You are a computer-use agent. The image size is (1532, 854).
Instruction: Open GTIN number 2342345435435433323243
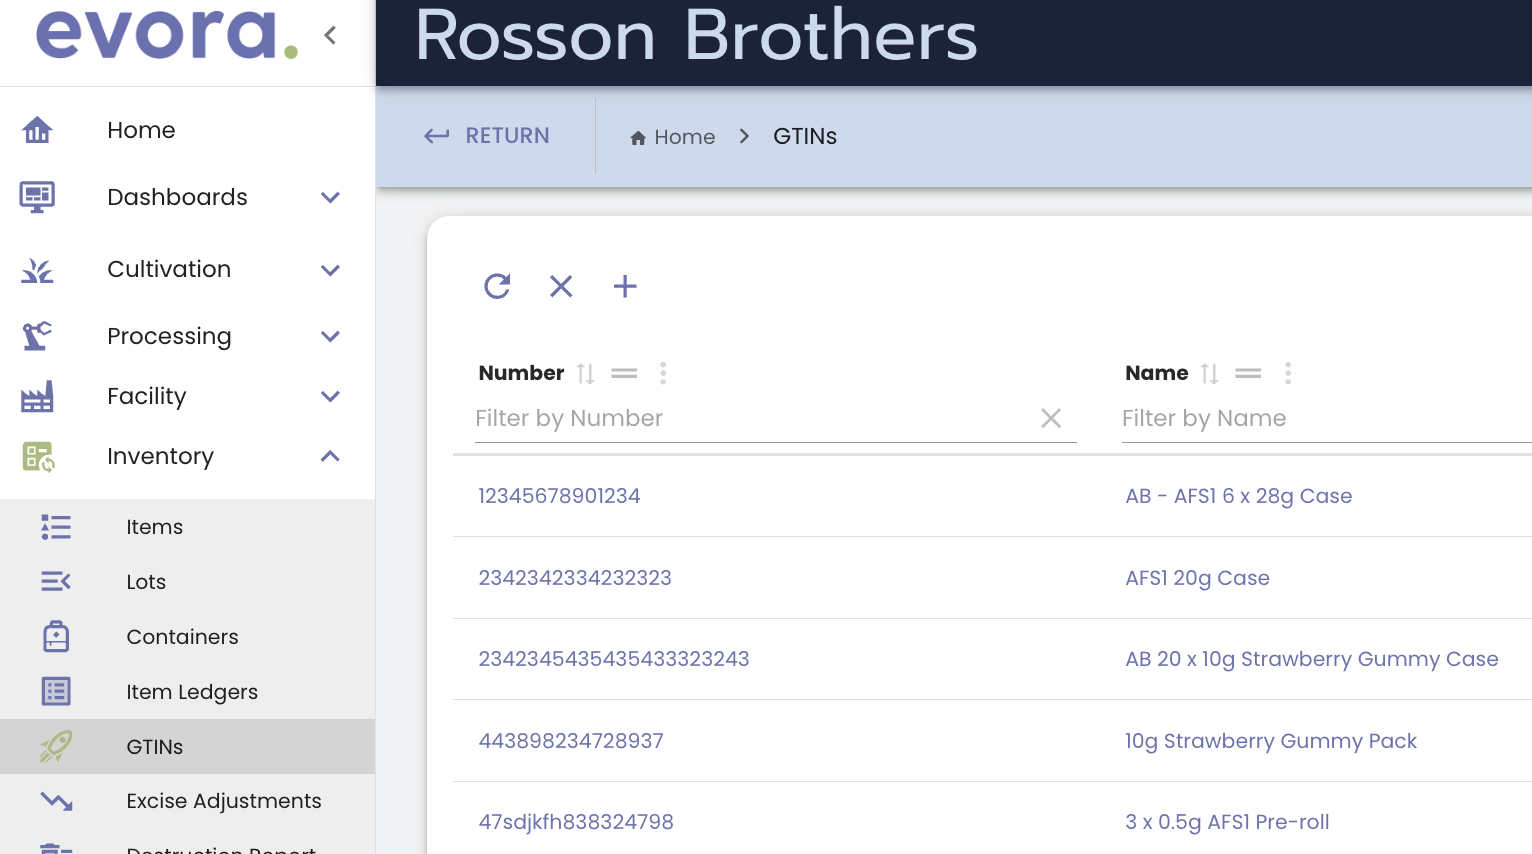pos(614,659)
